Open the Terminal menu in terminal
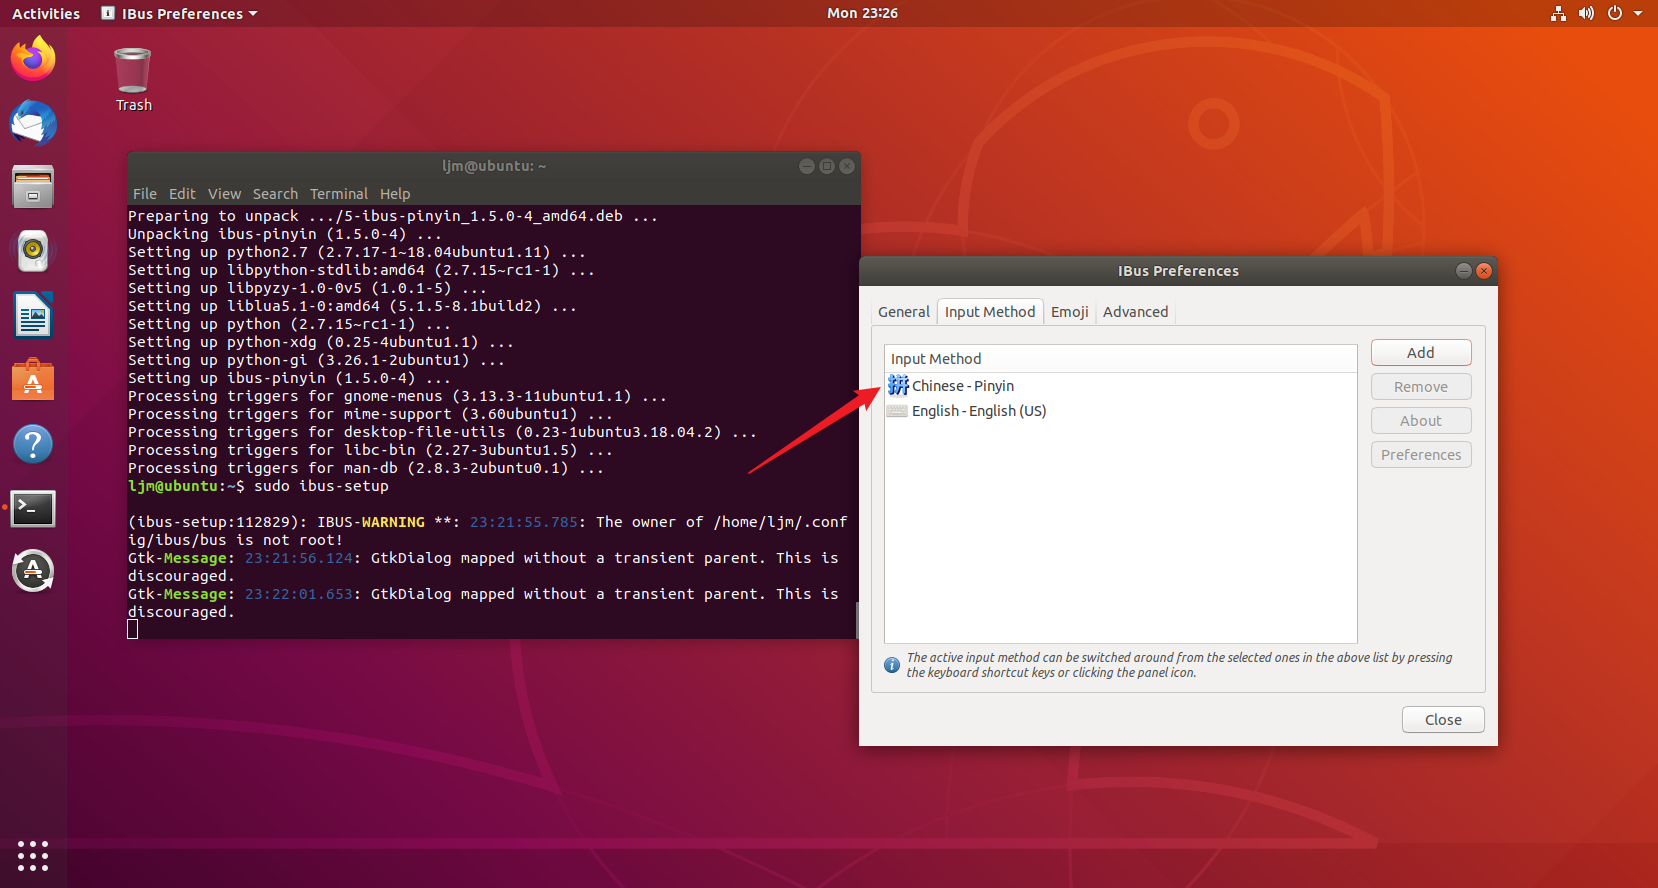Screen dimensions: 1658x888 (339, 194)
